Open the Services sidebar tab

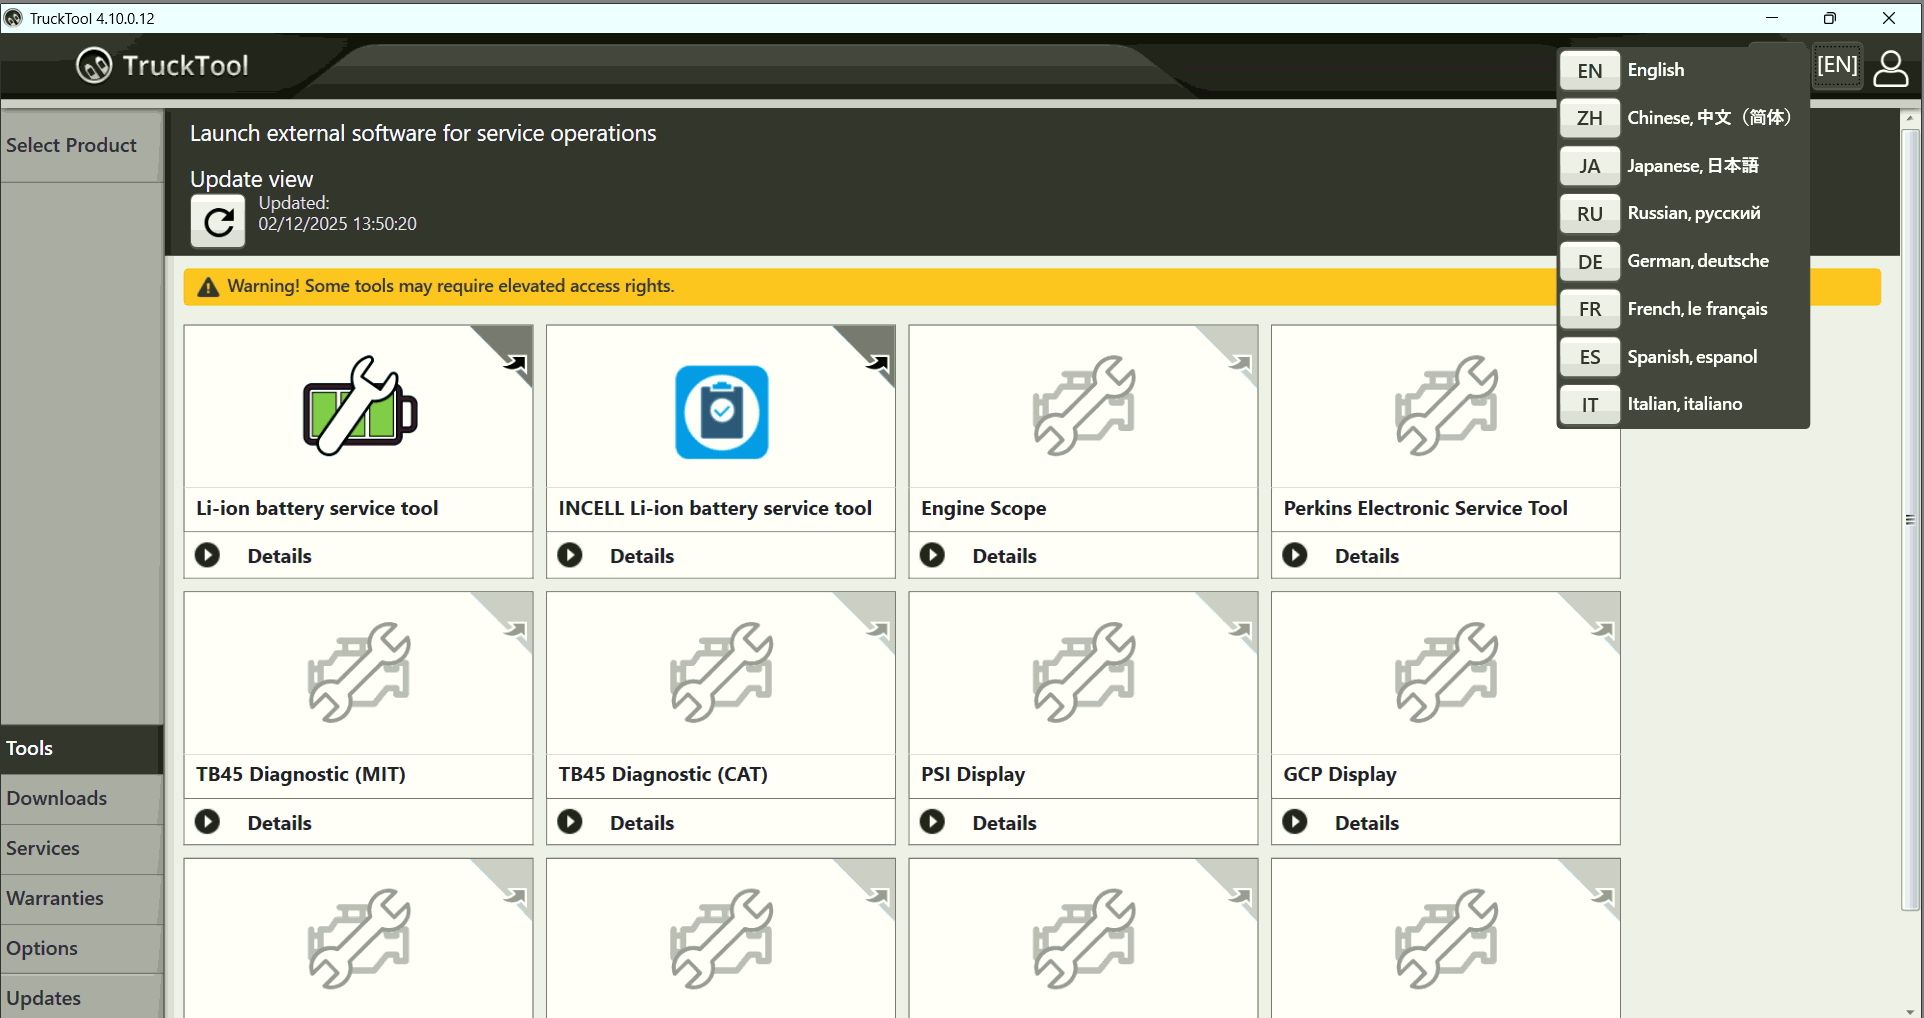[x=81, y=849]
